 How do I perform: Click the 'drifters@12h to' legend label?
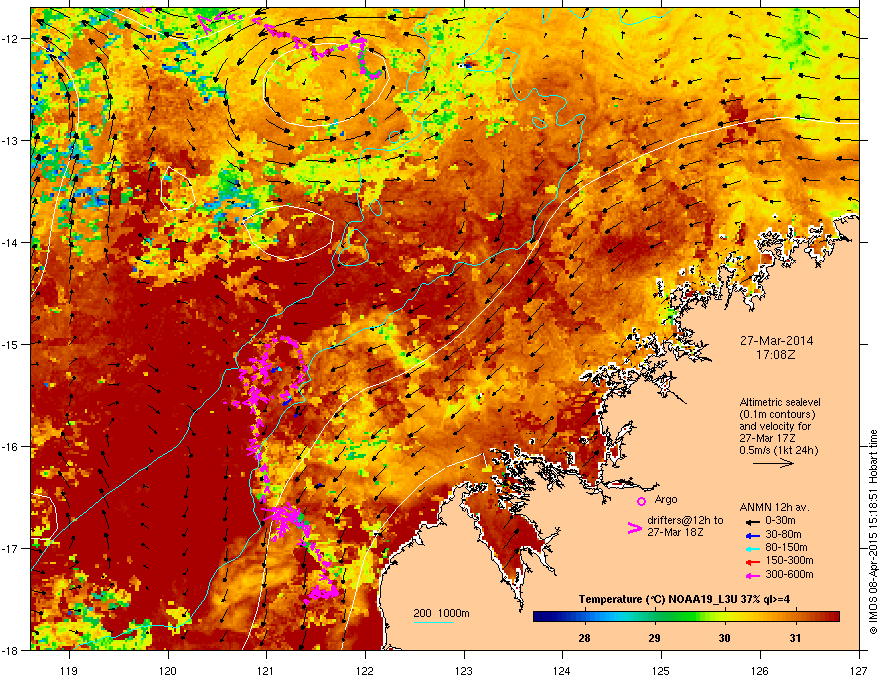685,520
